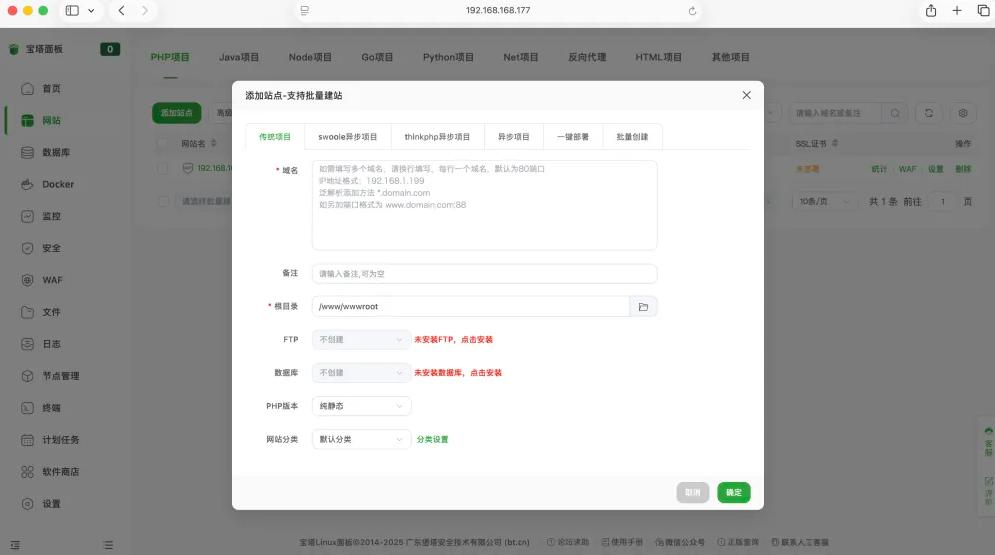Open the 10条/页 page size dropdown

pyautogui.click(x=823, y=201)
